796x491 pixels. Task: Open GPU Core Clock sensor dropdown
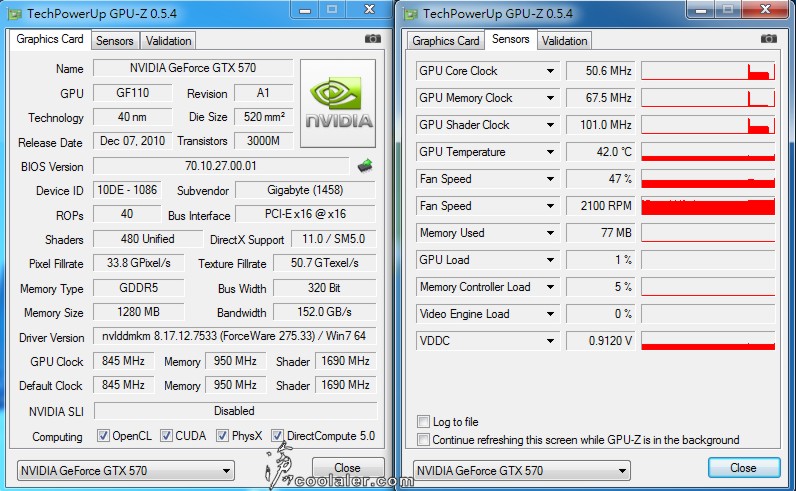pos(550,71)
